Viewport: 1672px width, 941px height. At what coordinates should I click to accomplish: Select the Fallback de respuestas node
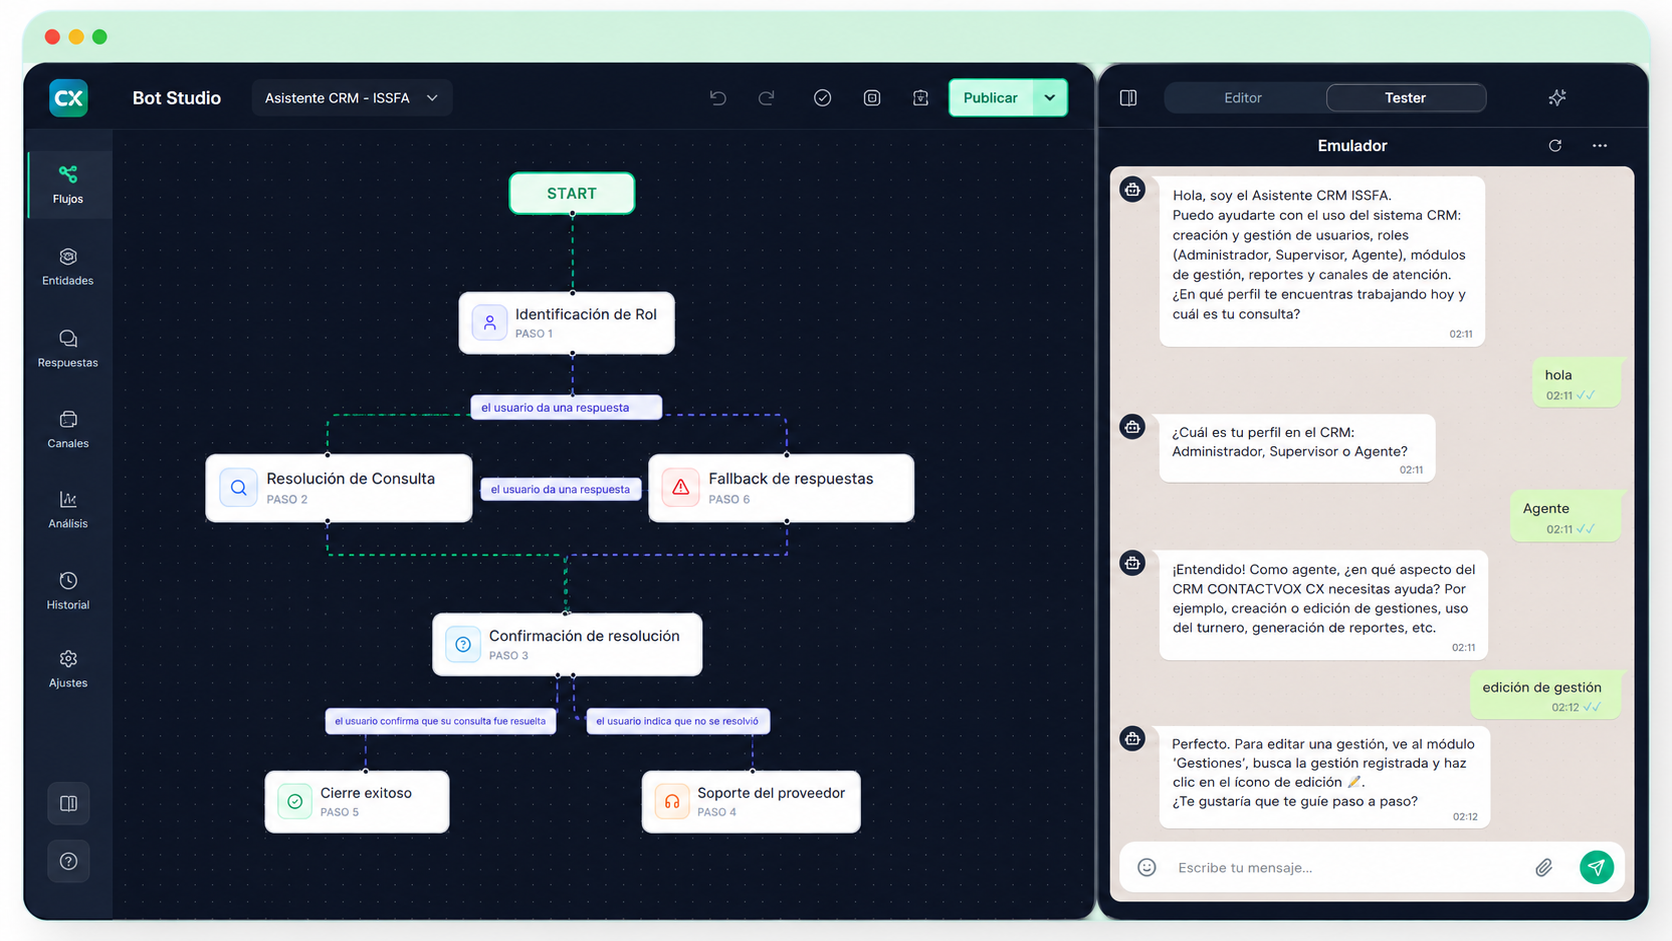(781, 488)
